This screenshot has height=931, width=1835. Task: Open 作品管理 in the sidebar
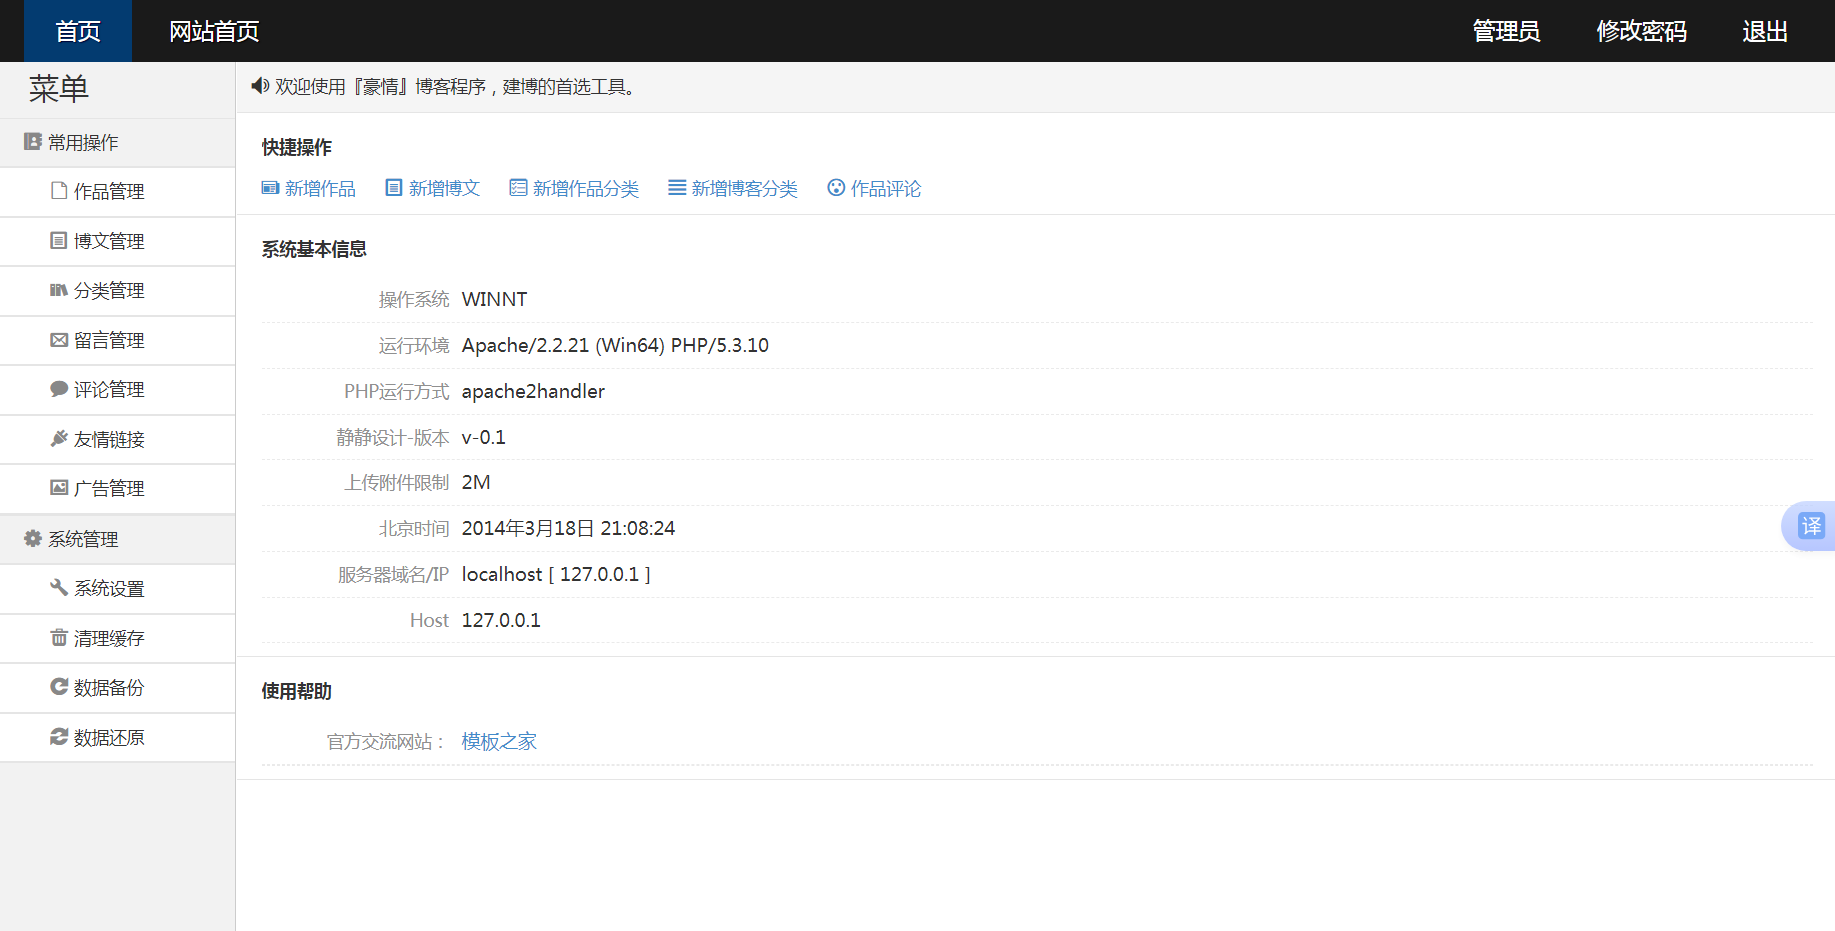109,192
